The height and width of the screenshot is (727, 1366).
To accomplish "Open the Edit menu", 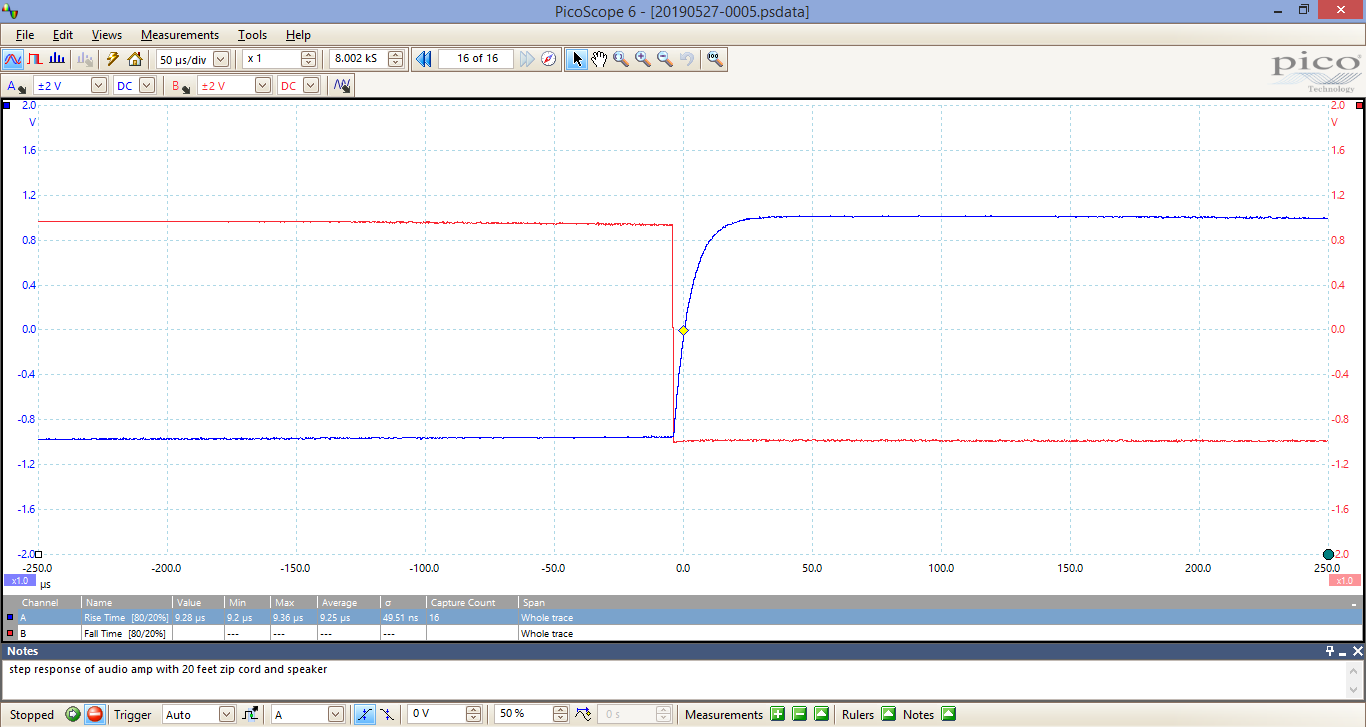I will [x=63, y=35].
